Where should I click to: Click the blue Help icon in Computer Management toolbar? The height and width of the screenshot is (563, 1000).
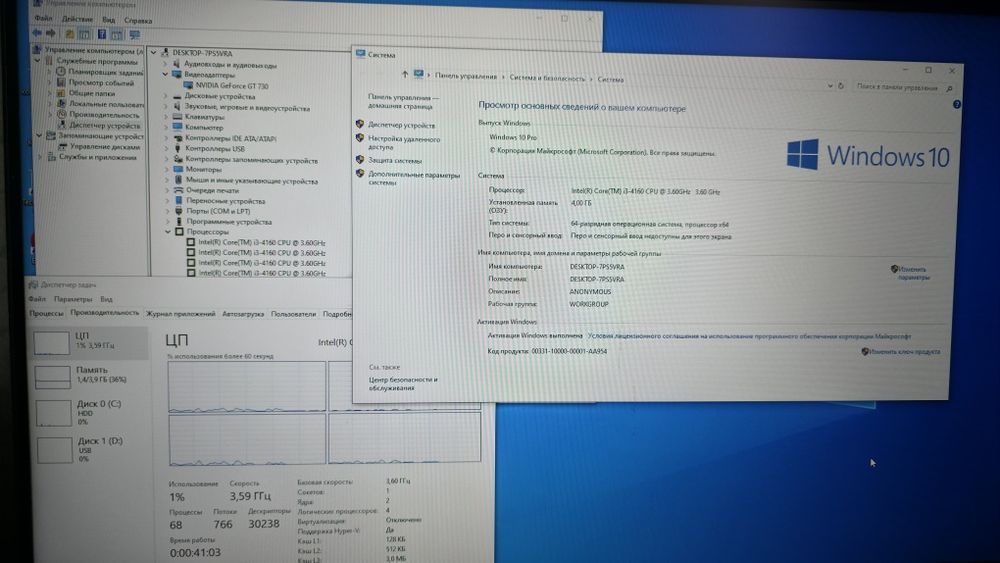pyautogui.click(x=101, y=34)
